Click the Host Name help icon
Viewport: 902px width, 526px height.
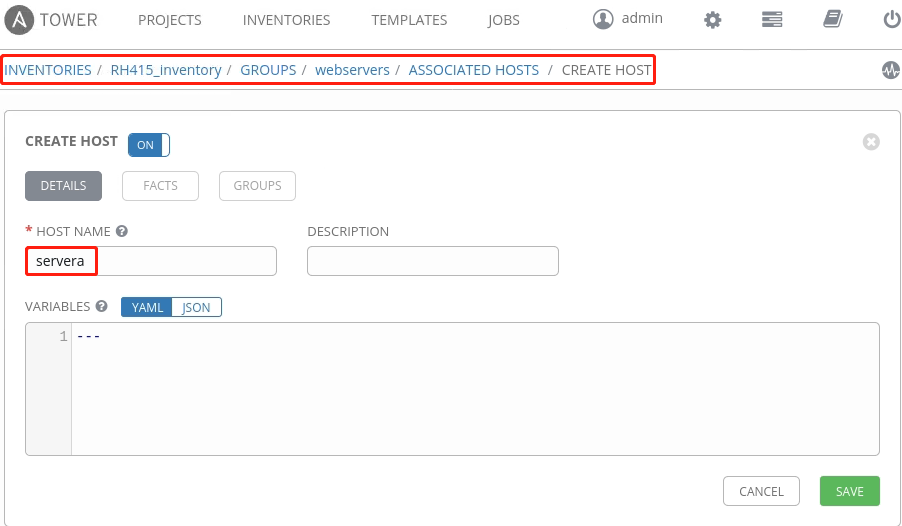122,231
